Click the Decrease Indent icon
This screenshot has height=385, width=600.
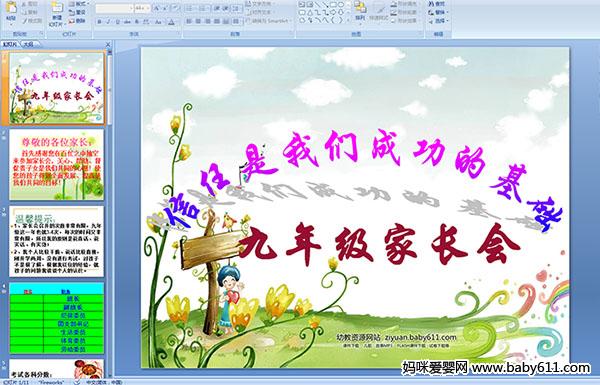(x=217, y=8)
